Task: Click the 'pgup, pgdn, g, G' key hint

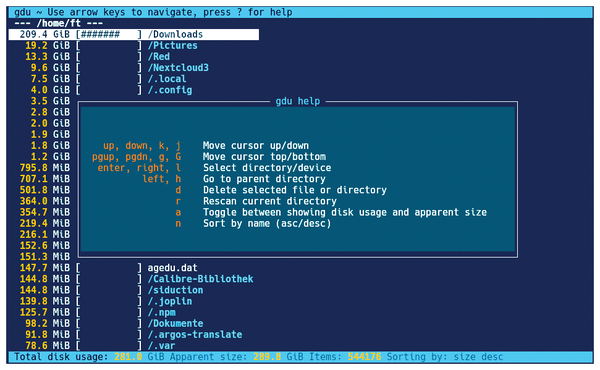Action: pyautogui.click(x=137, y=156)
